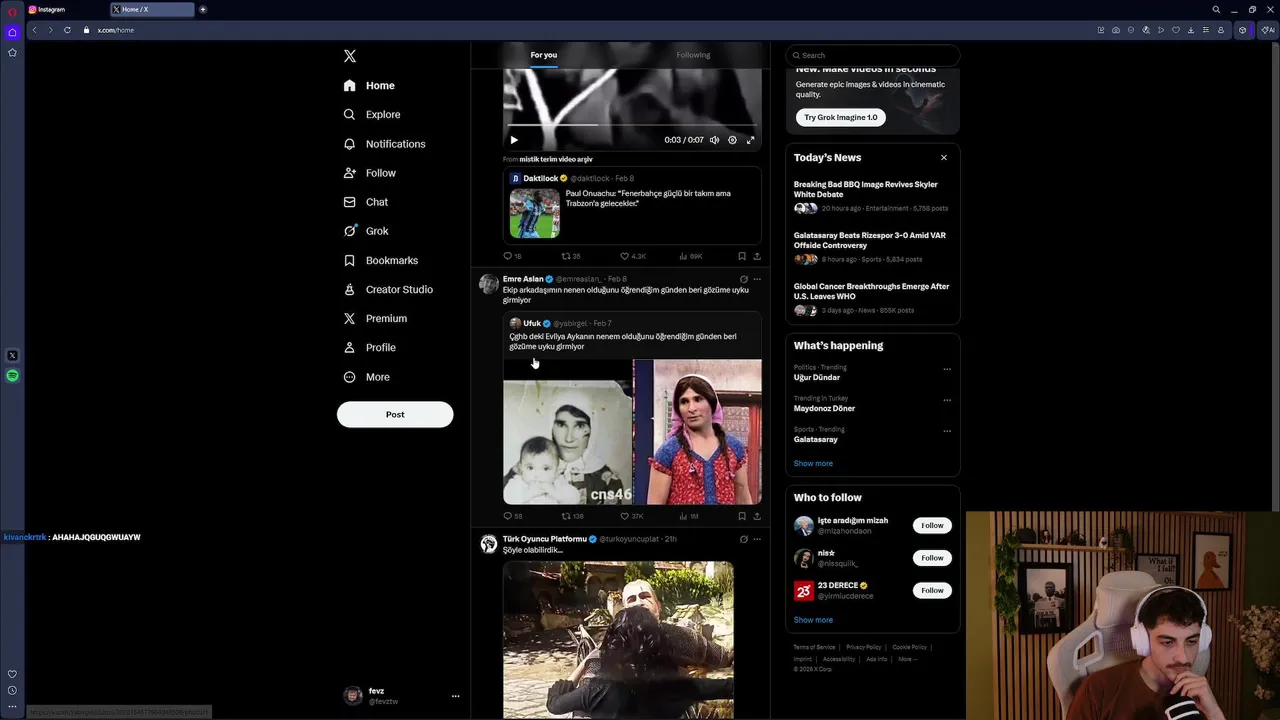
Task: Repost the post with 138 reposts
Action: [x=572, y=516]
